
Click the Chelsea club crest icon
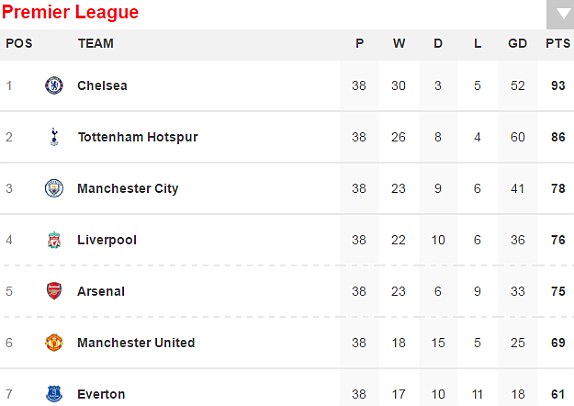tap(54, 85)
